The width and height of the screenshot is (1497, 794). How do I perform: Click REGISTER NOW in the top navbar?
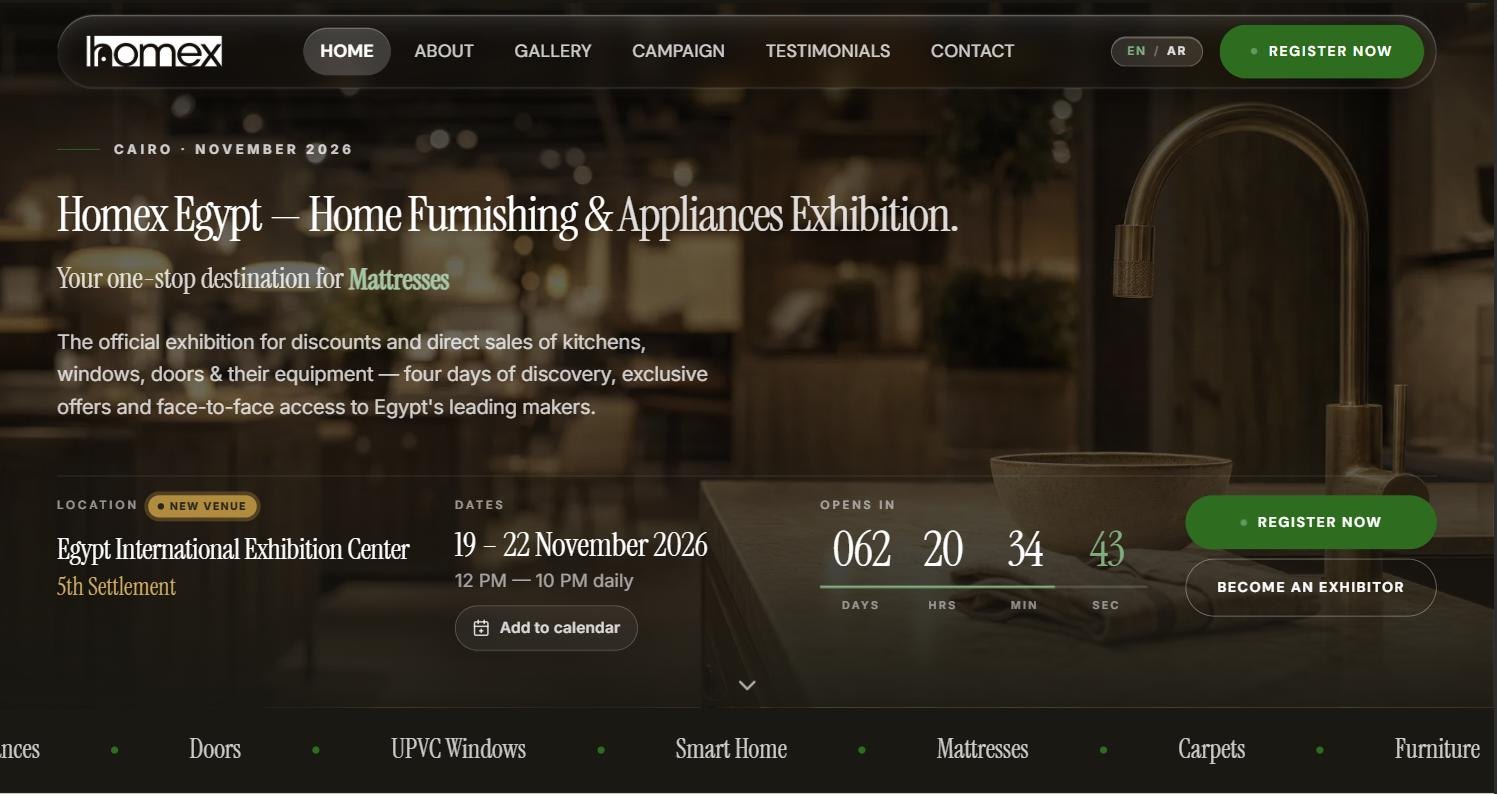click(x=1321, y=51)
